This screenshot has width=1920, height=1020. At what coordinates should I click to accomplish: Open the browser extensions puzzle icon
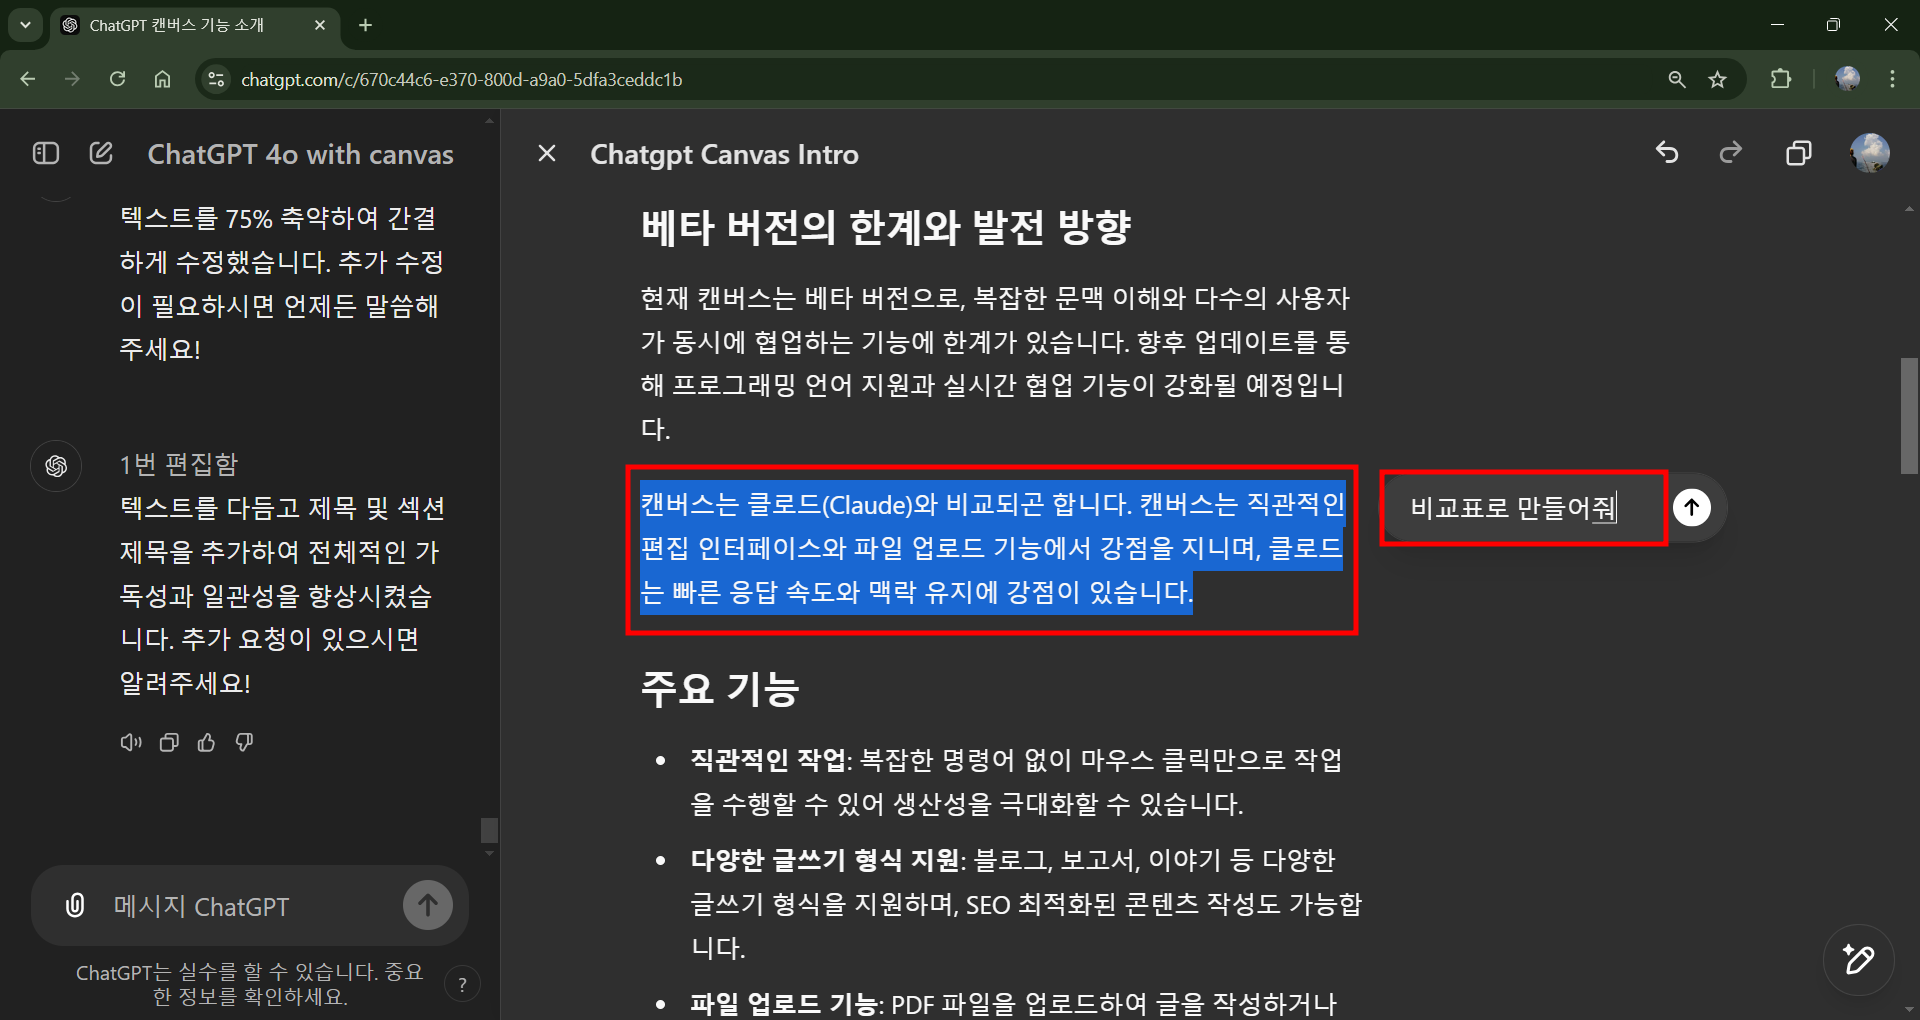[1781, 79]
